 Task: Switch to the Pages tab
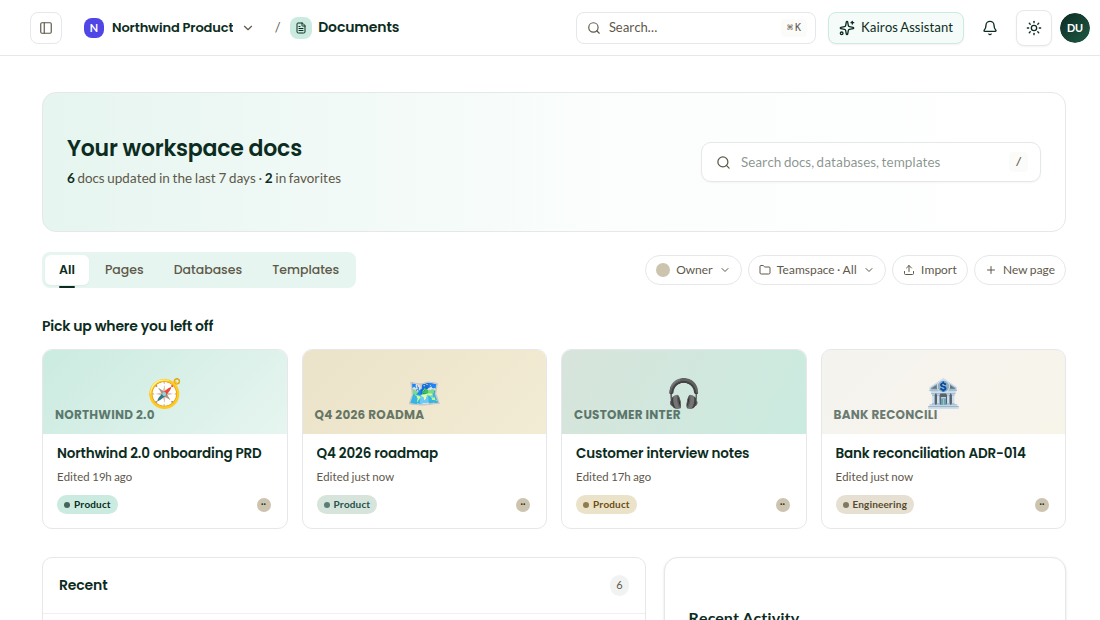(x=124, y=269)
